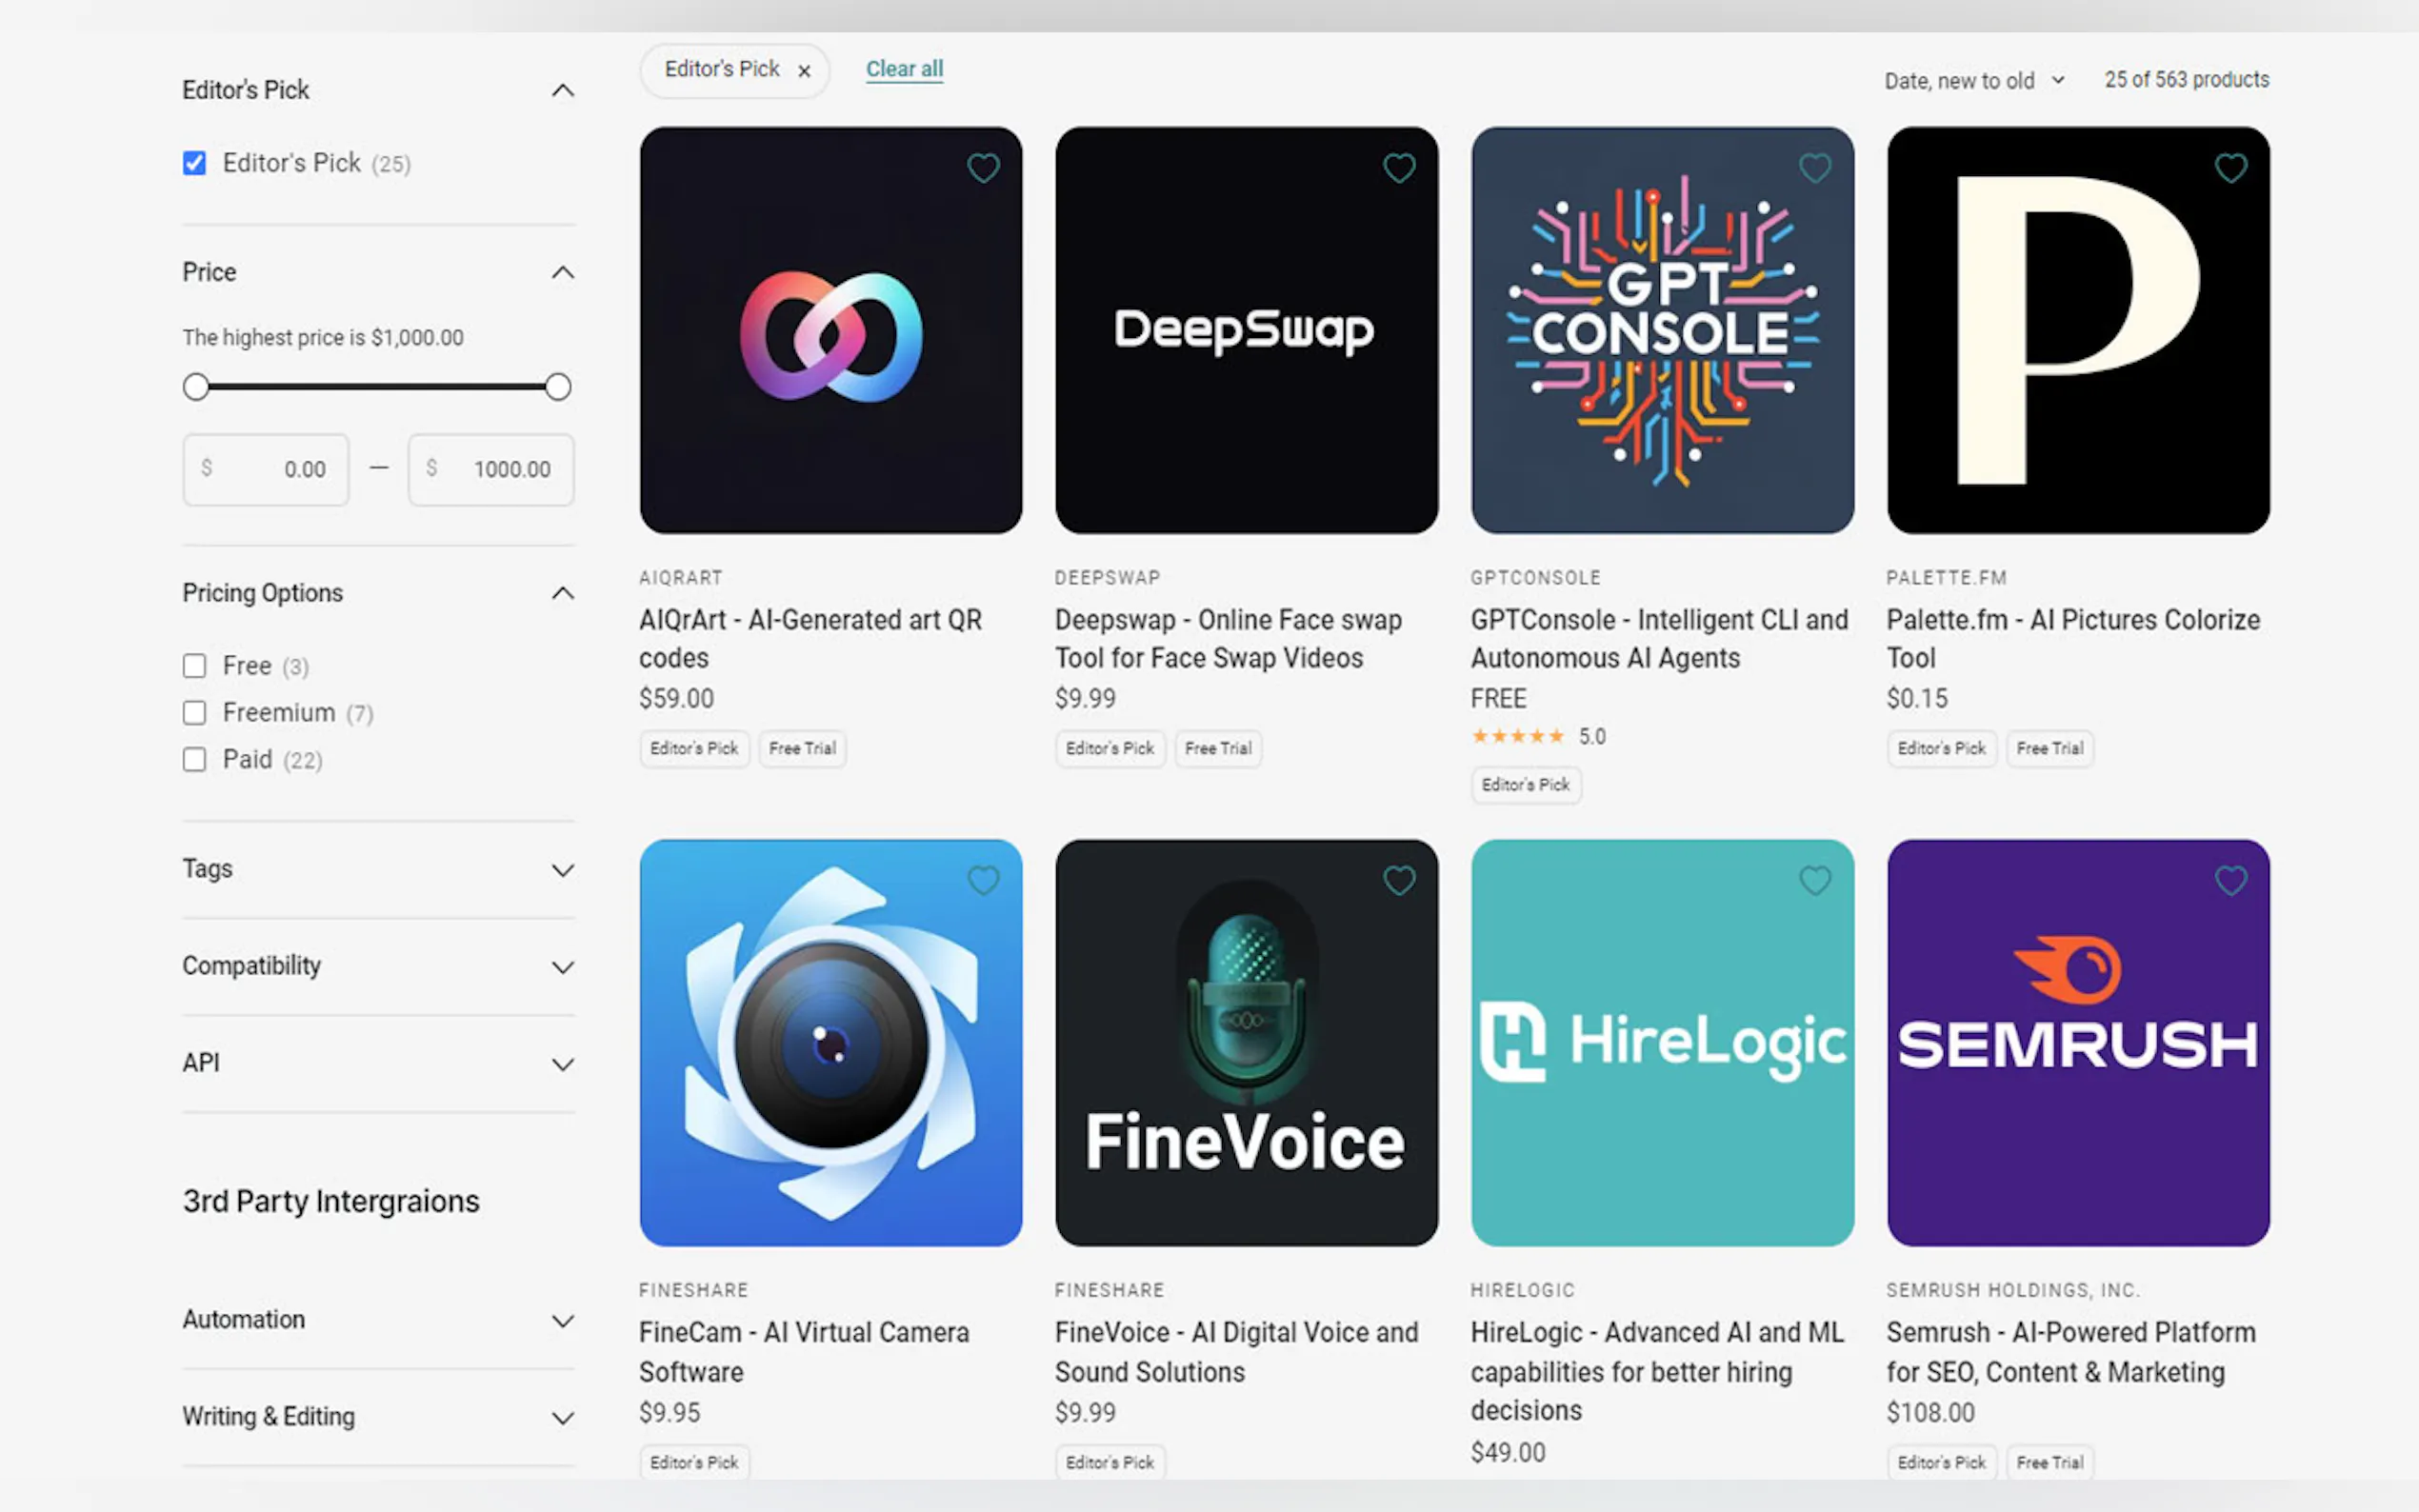
Task: Click "The highest price is $1,000.00" text
Action: (x=323, y=338)
